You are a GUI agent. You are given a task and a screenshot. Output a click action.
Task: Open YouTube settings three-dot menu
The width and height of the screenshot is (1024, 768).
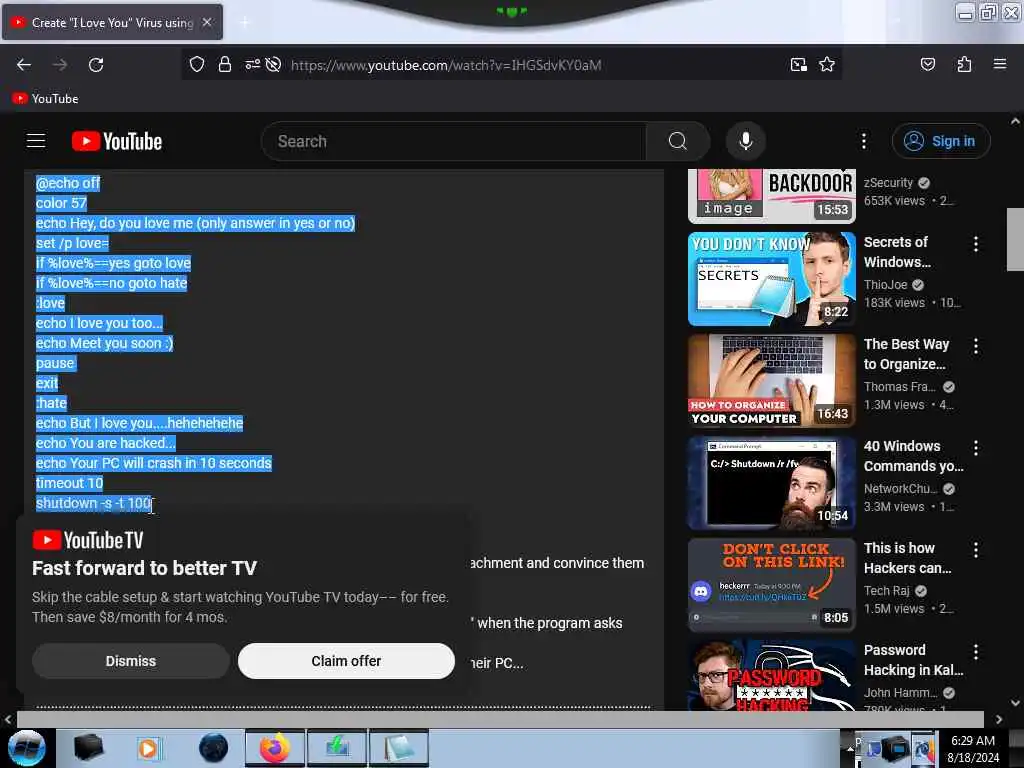point(863,141)
